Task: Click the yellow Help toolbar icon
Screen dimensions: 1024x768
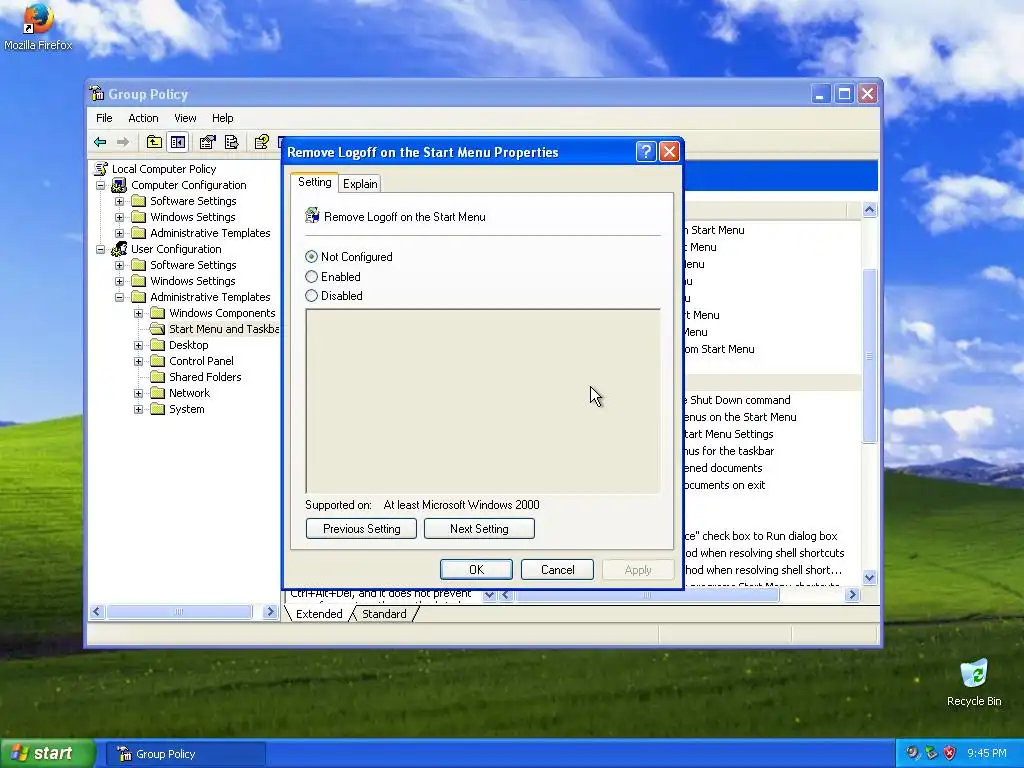Action: [262, 142]
